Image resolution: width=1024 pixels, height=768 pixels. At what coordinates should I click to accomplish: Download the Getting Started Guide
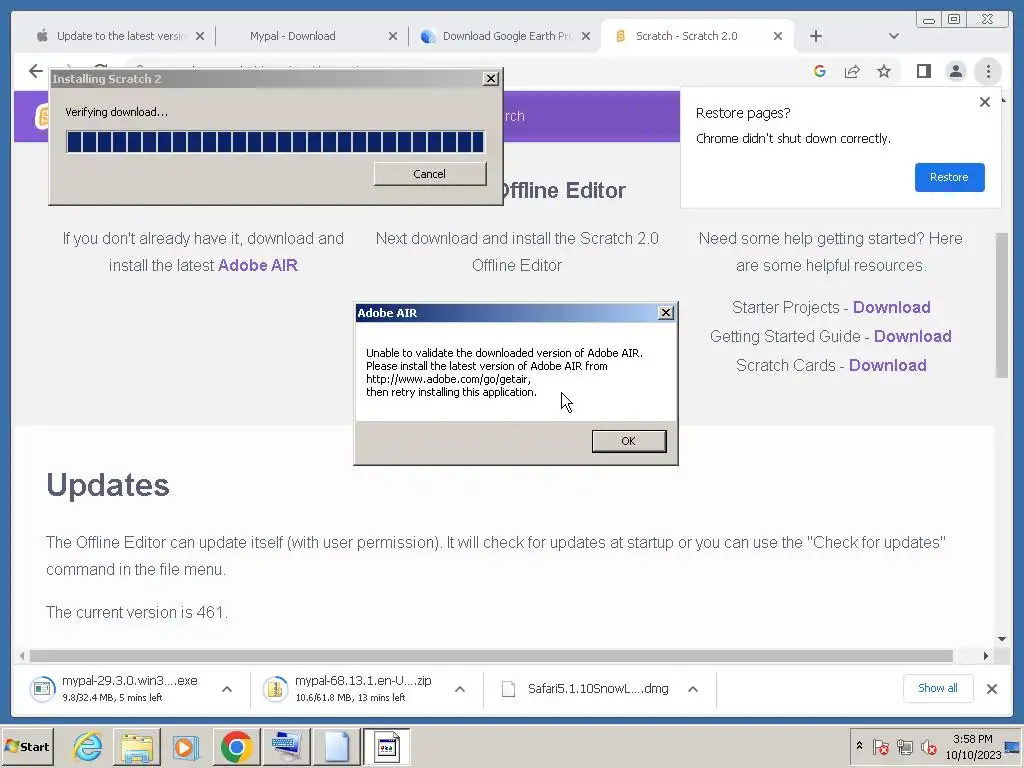click(x=912, y=336)
